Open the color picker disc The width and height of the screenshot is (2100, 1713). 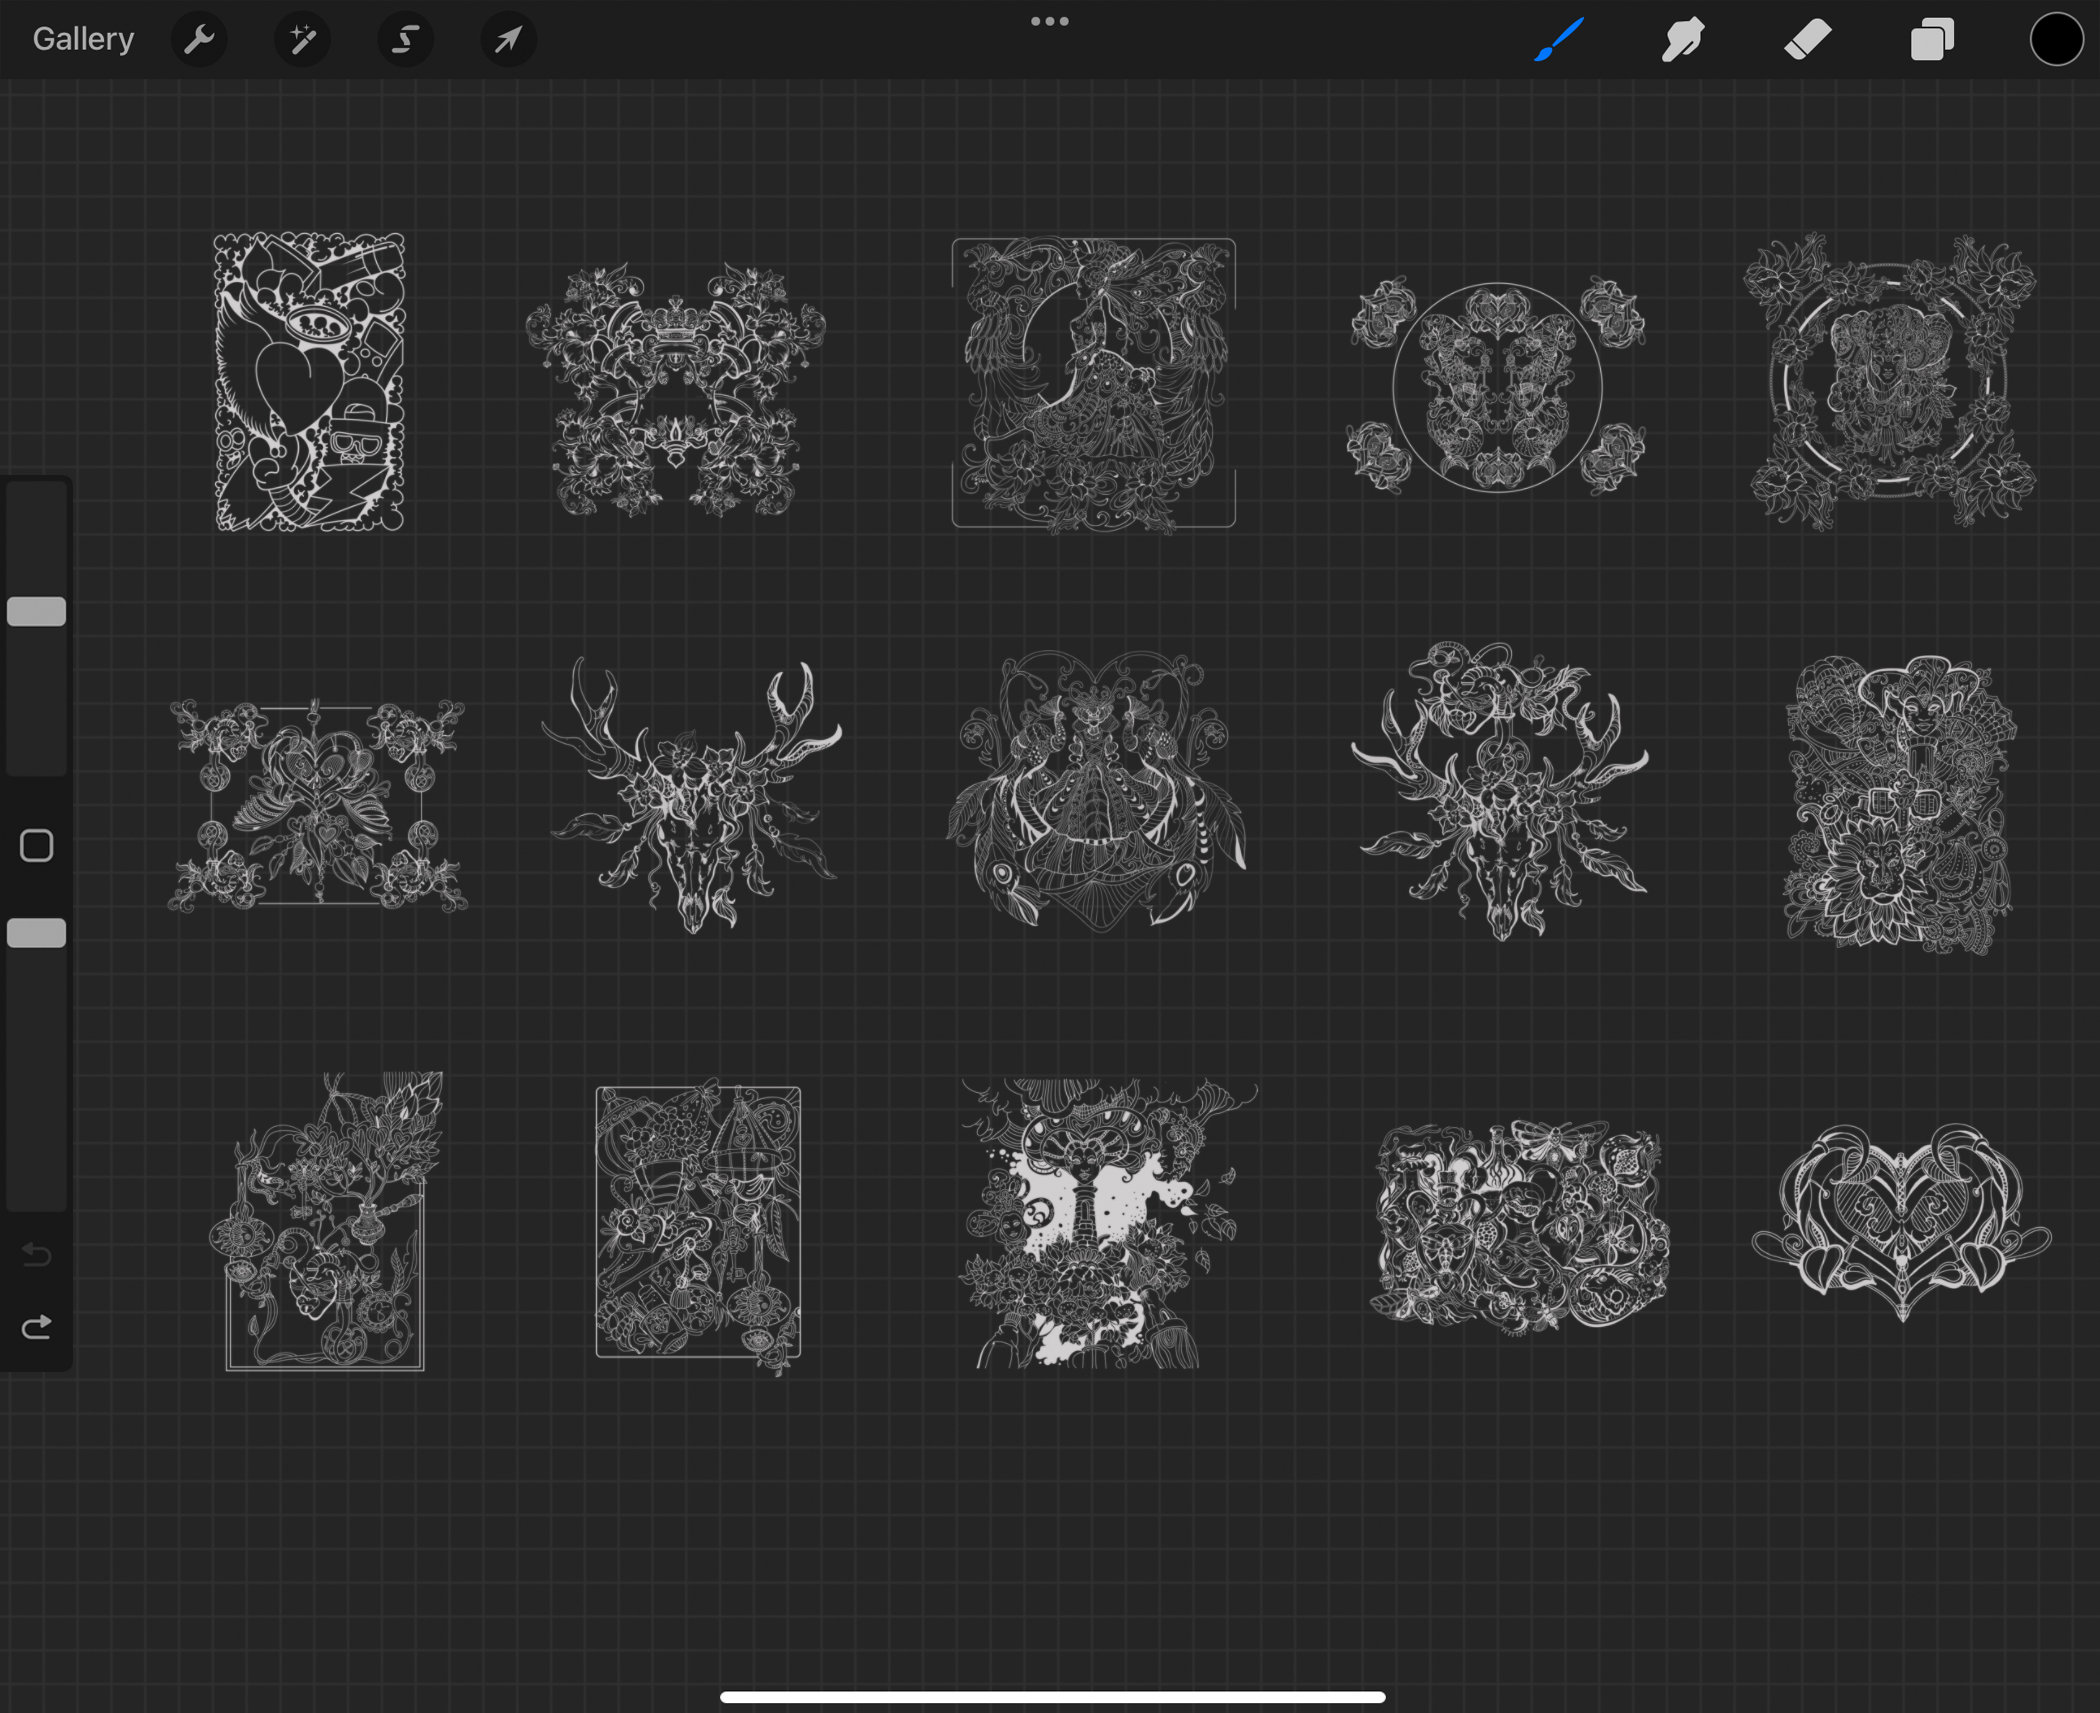click(x=2055, y=40)
